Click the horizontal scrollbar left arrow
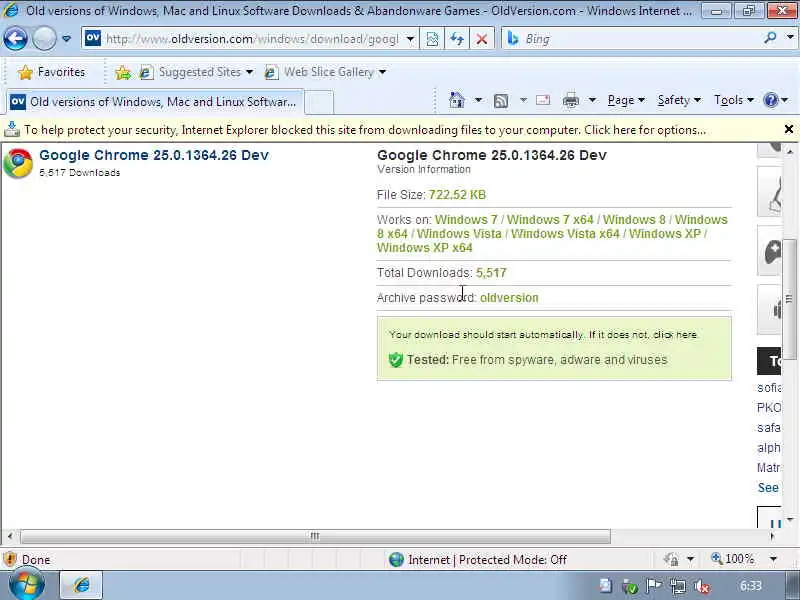800x600 pixels. pyautogui.click(x=10, y=536)
